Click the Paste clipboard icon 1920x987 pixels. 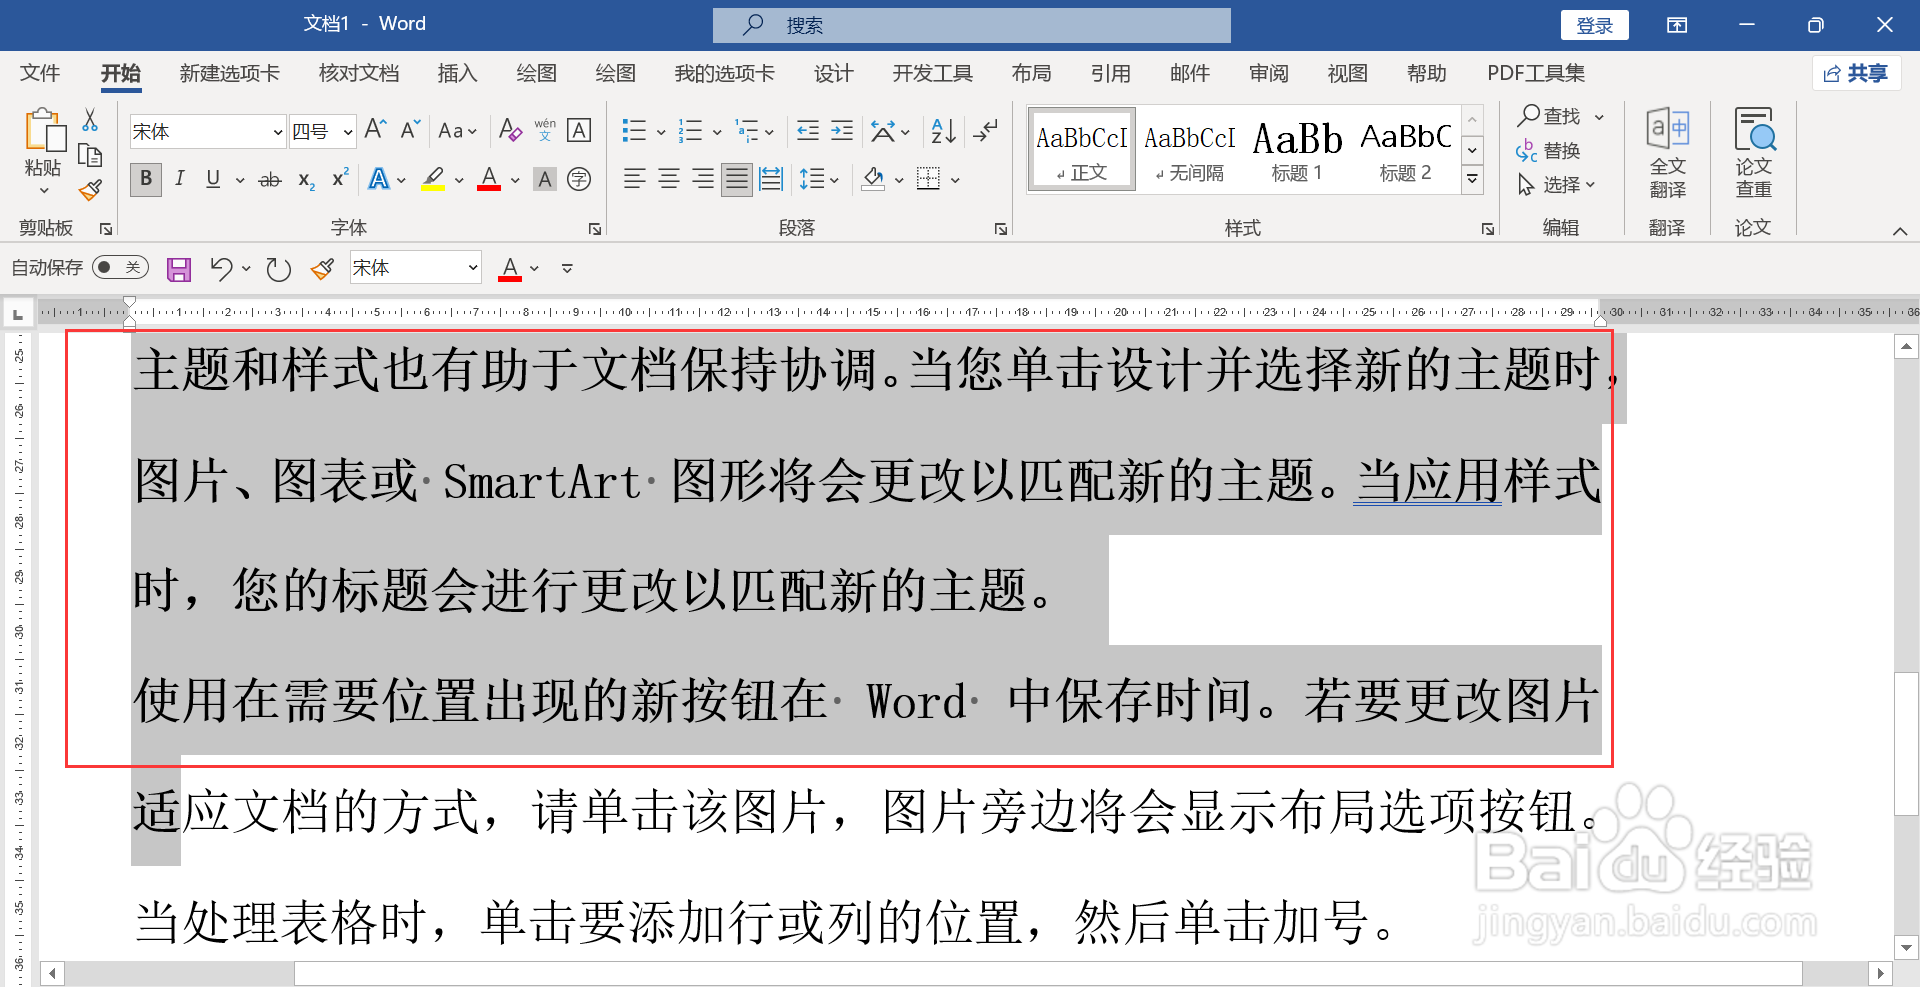[x=44, y=132]
